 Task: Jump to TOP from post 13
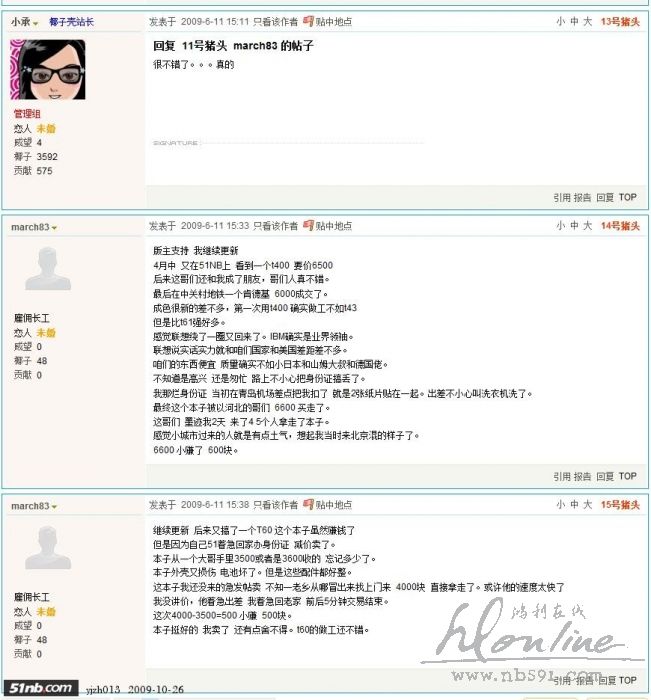click(x=627, y=197)
